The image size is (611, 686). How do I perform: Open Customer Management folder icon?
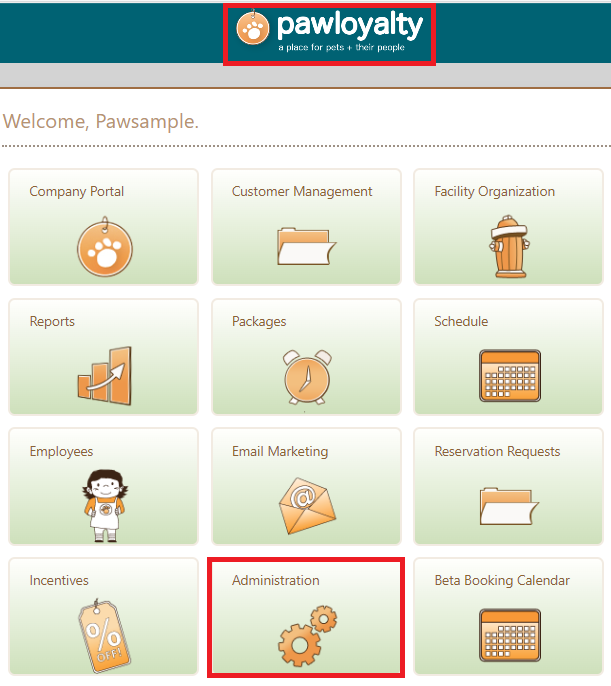click(306, 246)
